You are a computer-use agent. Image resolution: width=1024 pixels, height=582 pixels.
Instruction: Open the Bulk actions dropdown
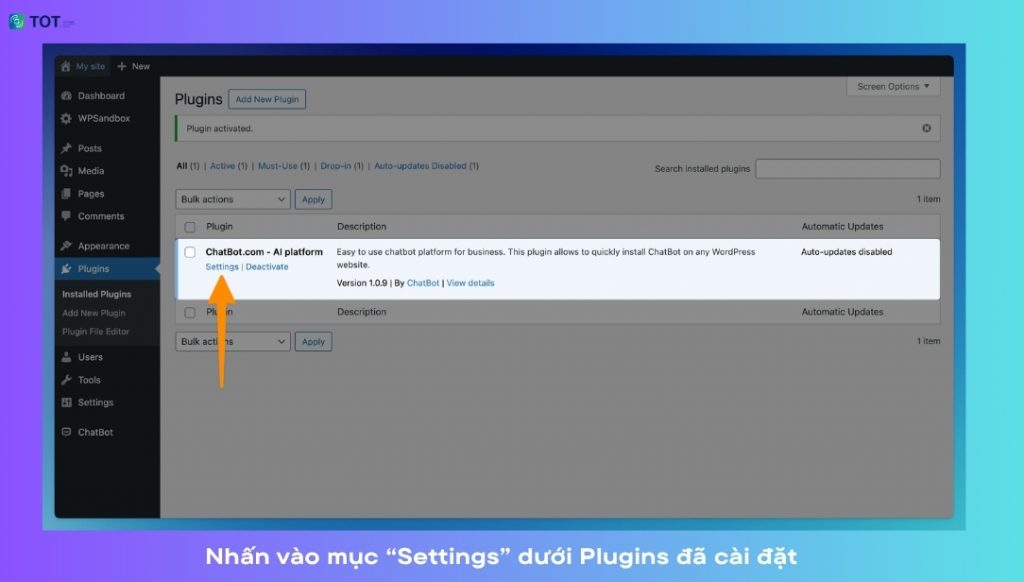click(232, 199)
